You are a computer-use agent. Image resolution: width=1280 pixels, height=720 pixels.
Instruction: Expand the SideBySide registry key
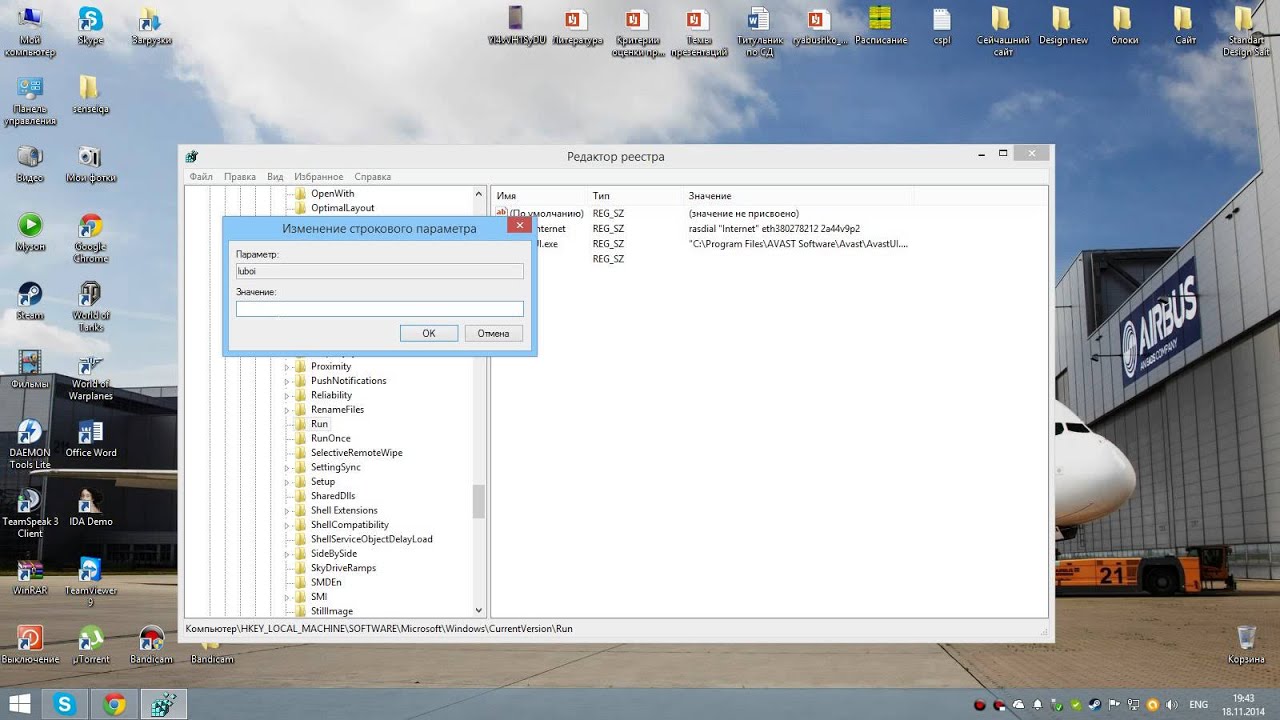[287, 554]
